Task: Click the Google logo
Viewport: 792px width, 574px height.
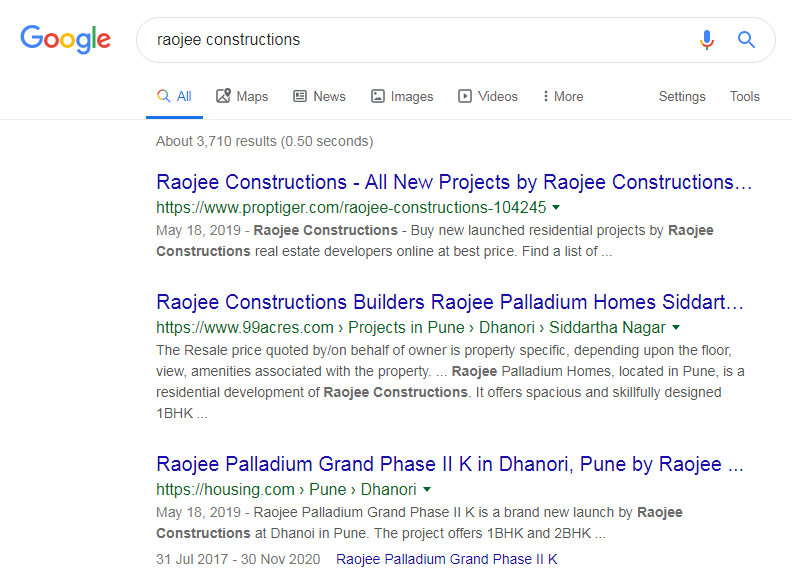Action: coord(66,39)
